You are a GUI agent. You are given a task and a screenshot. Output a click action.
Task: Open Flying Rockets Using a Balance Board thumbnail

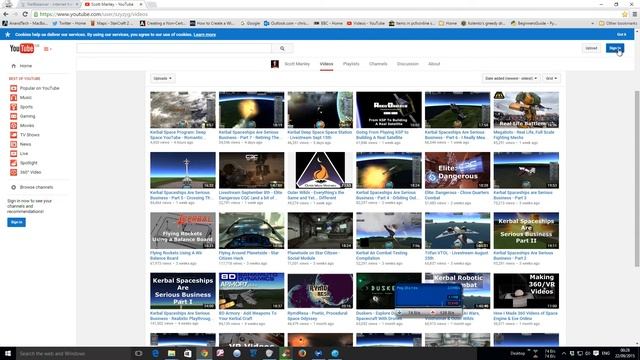pos(183,231)
